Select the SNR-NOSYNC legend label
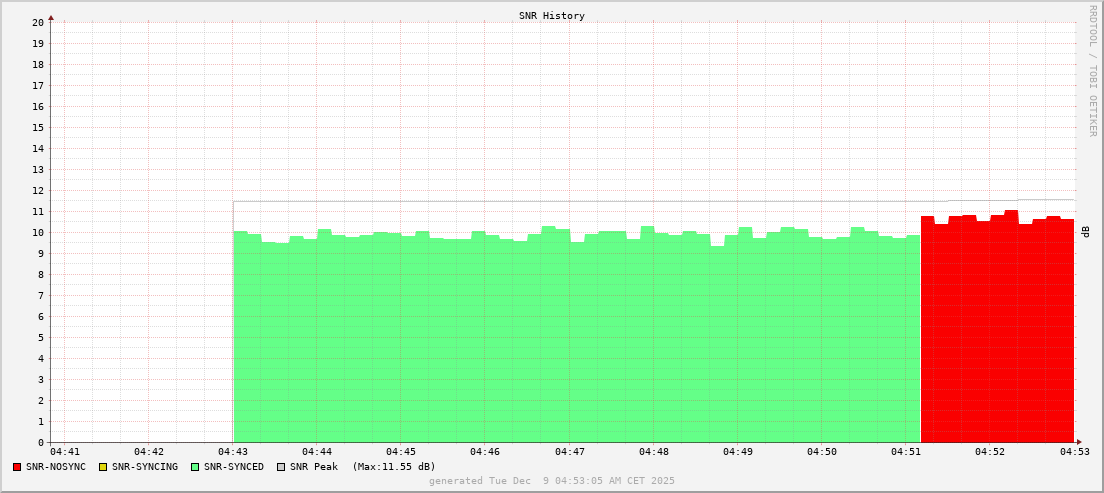The image size is (1104, 493). pos(56,467)
